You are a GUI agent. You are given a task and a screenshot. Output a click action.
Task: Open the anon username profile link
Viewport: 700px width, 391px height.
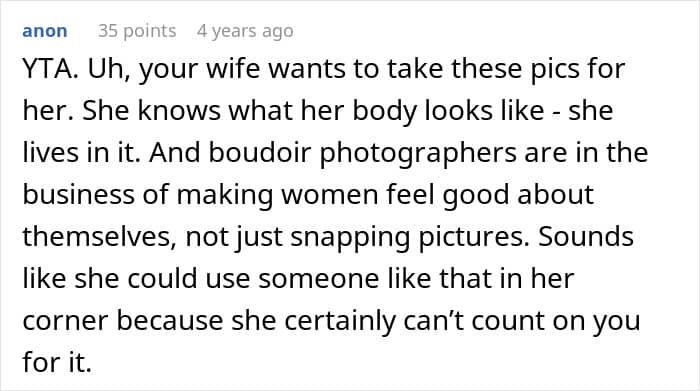[x=45, y=31]
